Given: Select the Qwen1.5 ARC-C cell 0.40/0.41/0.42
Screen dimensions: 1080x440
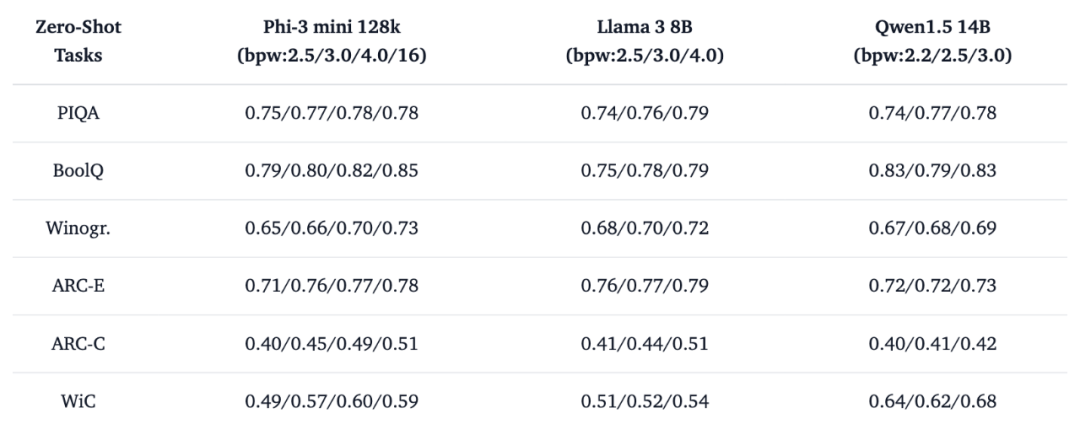Looking at the screenshot, I should coord(933,344).
